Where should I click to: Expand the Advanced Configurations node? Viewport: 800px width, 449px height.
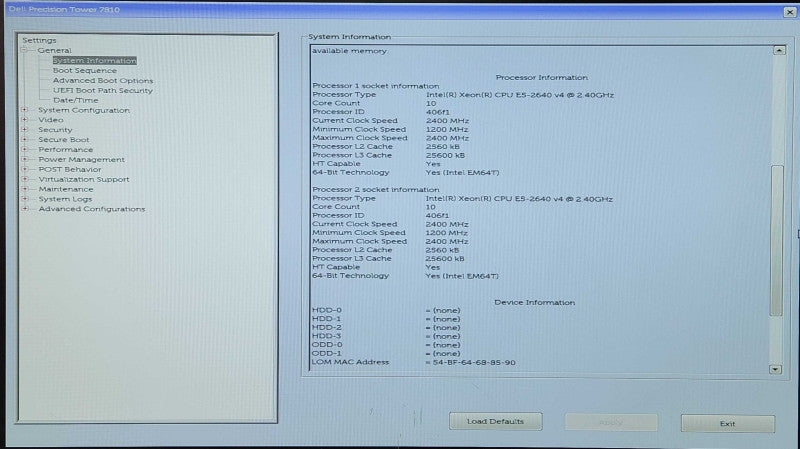coord(24,209)
